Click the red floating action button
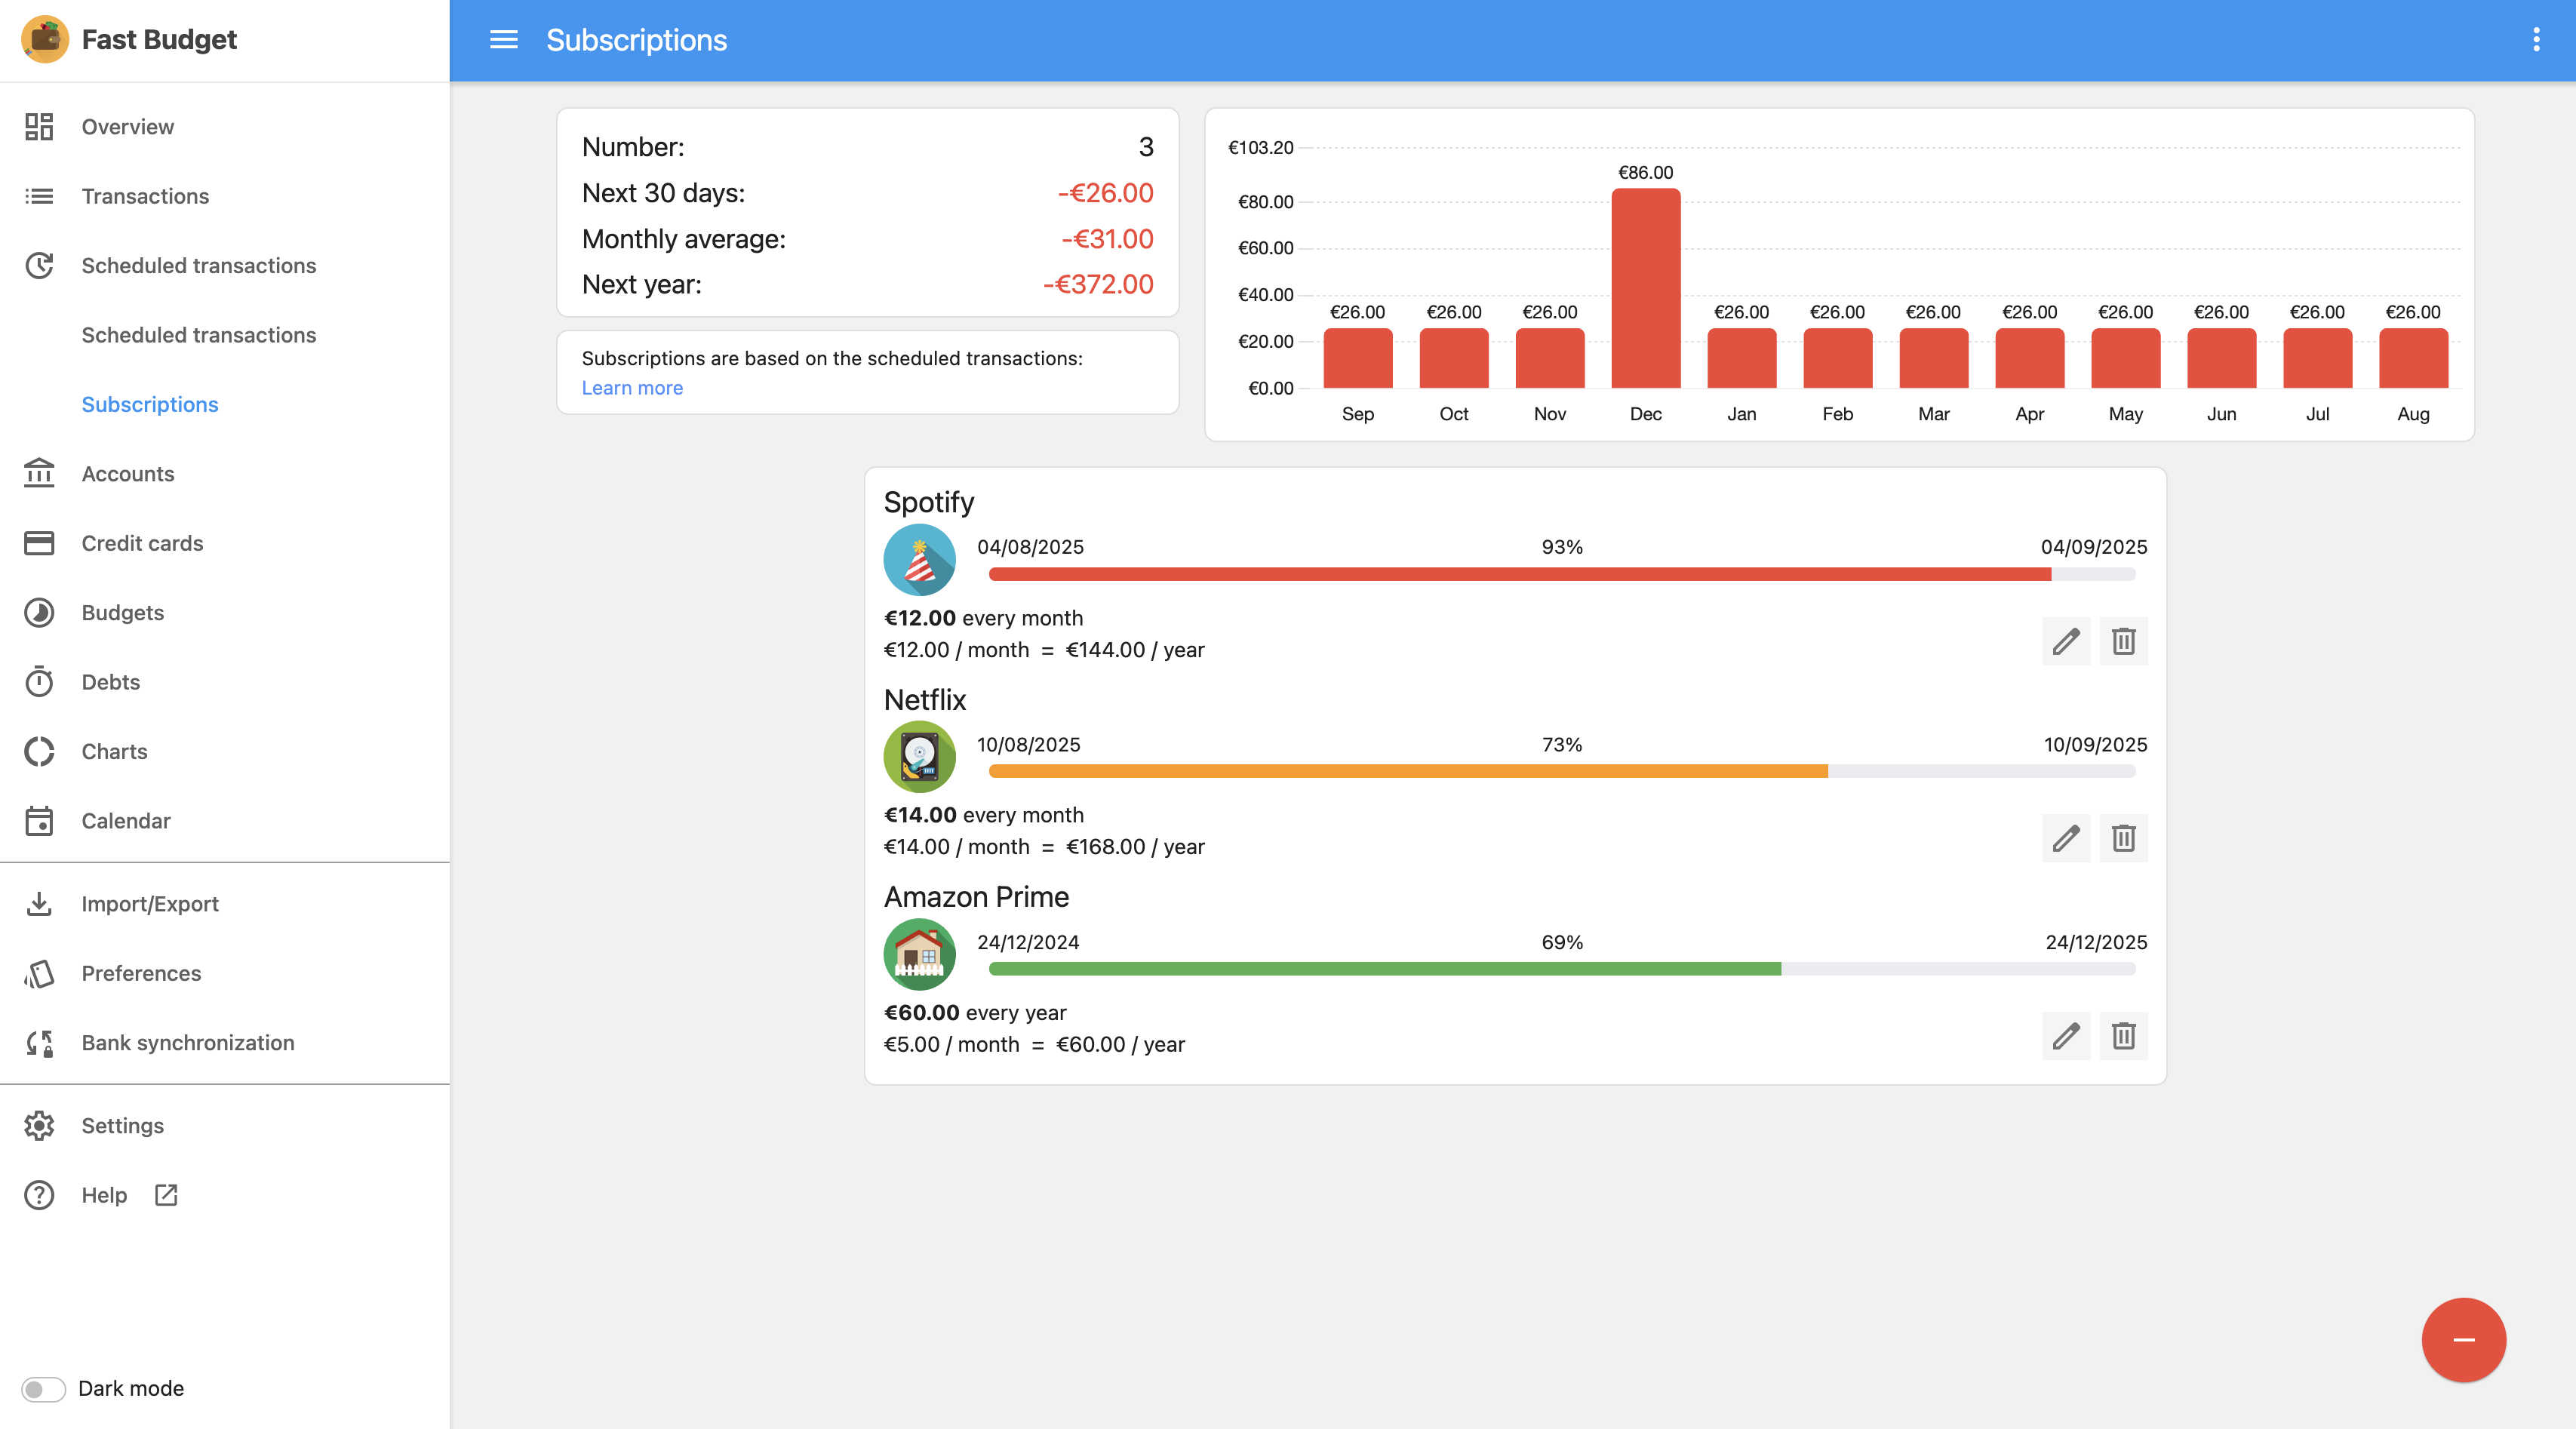 pyautogui.click(x=2463, y=1340)
